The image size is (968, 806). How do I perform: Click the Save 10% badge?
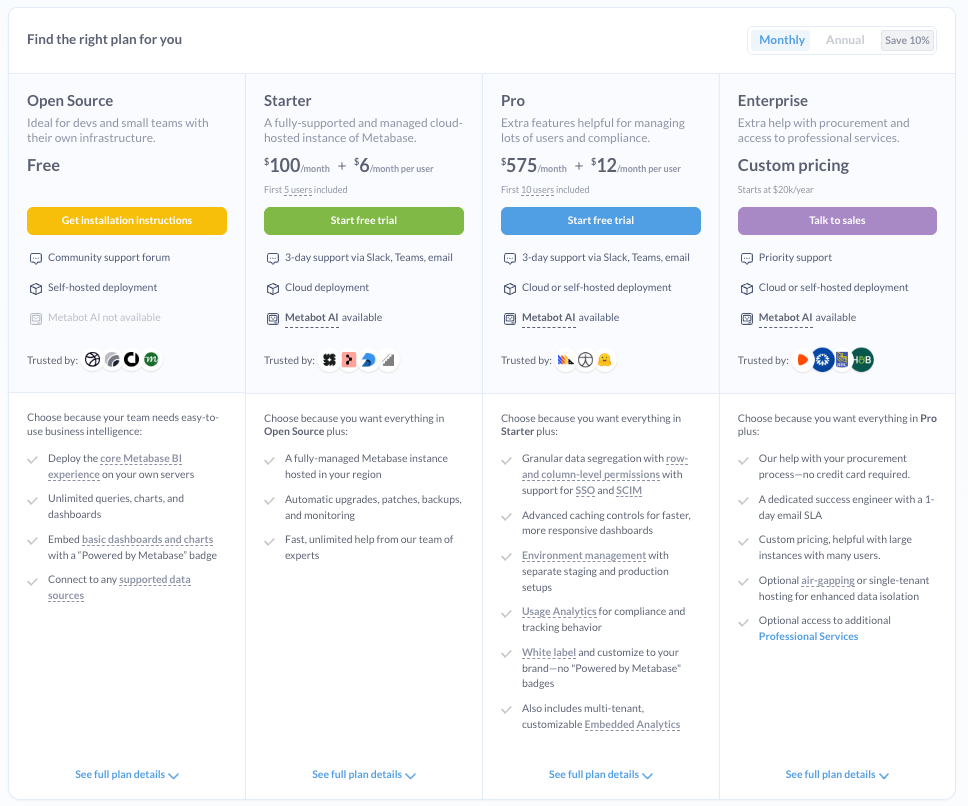pos(907,40)
